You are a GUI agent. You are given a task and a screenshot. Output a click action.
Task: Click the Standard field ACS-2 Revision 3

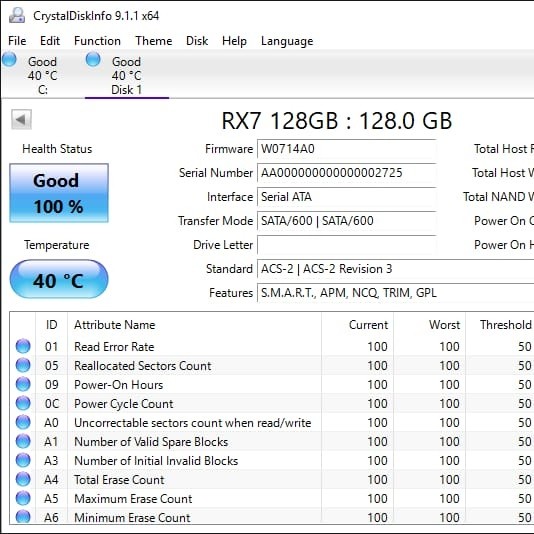[x=395, y=269]
